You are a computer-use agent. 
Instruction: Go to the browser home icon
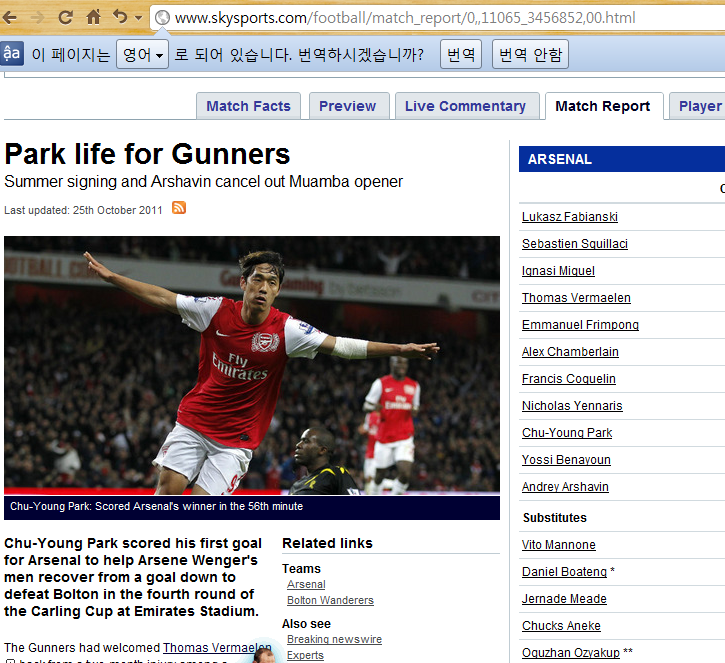[93, 17]
